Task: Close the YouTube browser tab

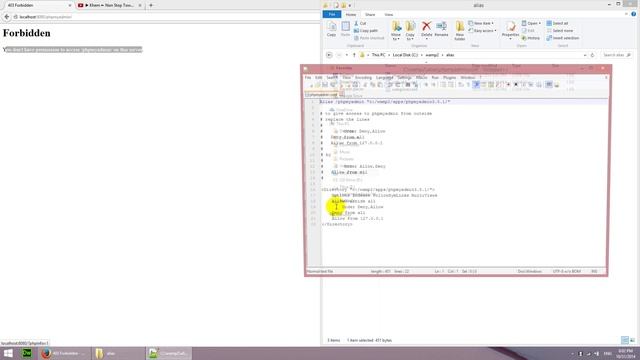Action: 140,5
